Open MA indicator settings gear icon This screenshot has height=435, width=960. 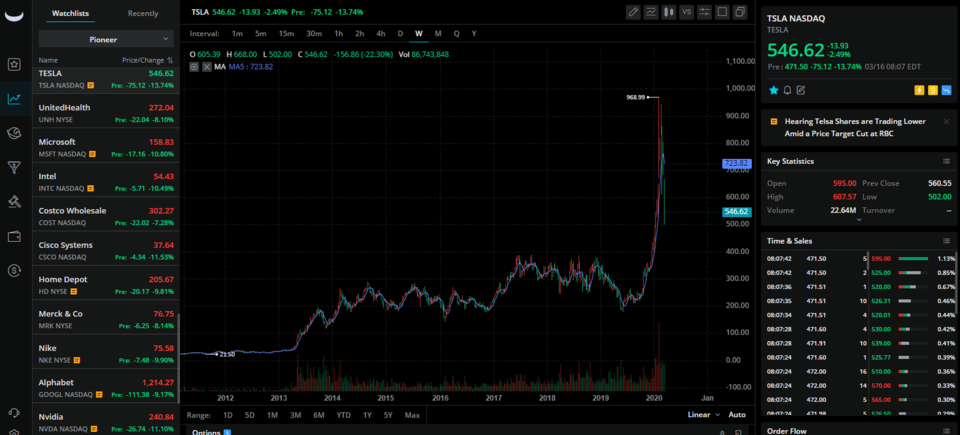click(x=194, y=67)
